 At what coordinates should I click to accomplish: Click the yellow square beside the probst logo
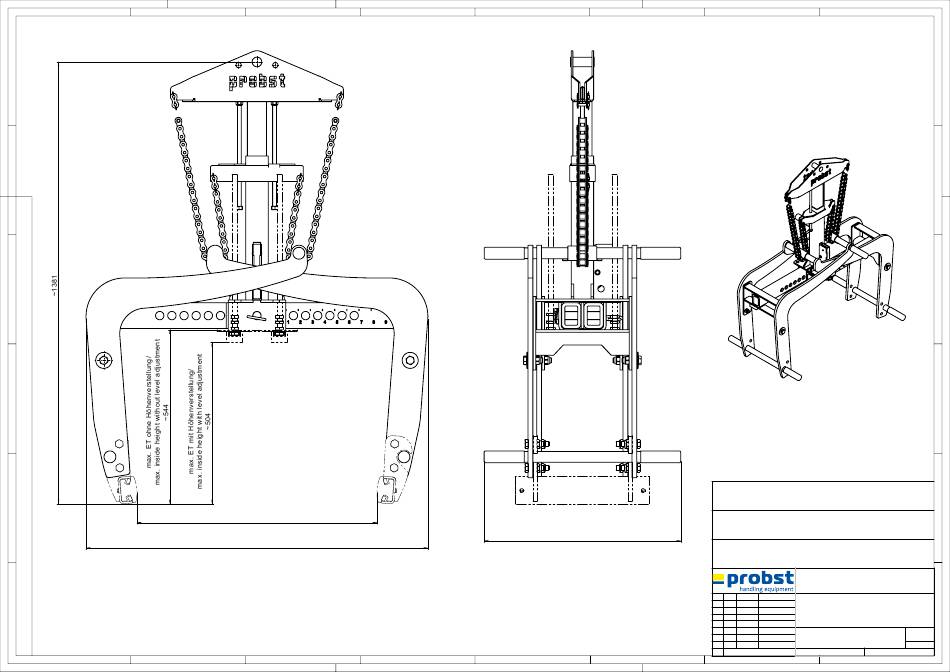point(718,578)
